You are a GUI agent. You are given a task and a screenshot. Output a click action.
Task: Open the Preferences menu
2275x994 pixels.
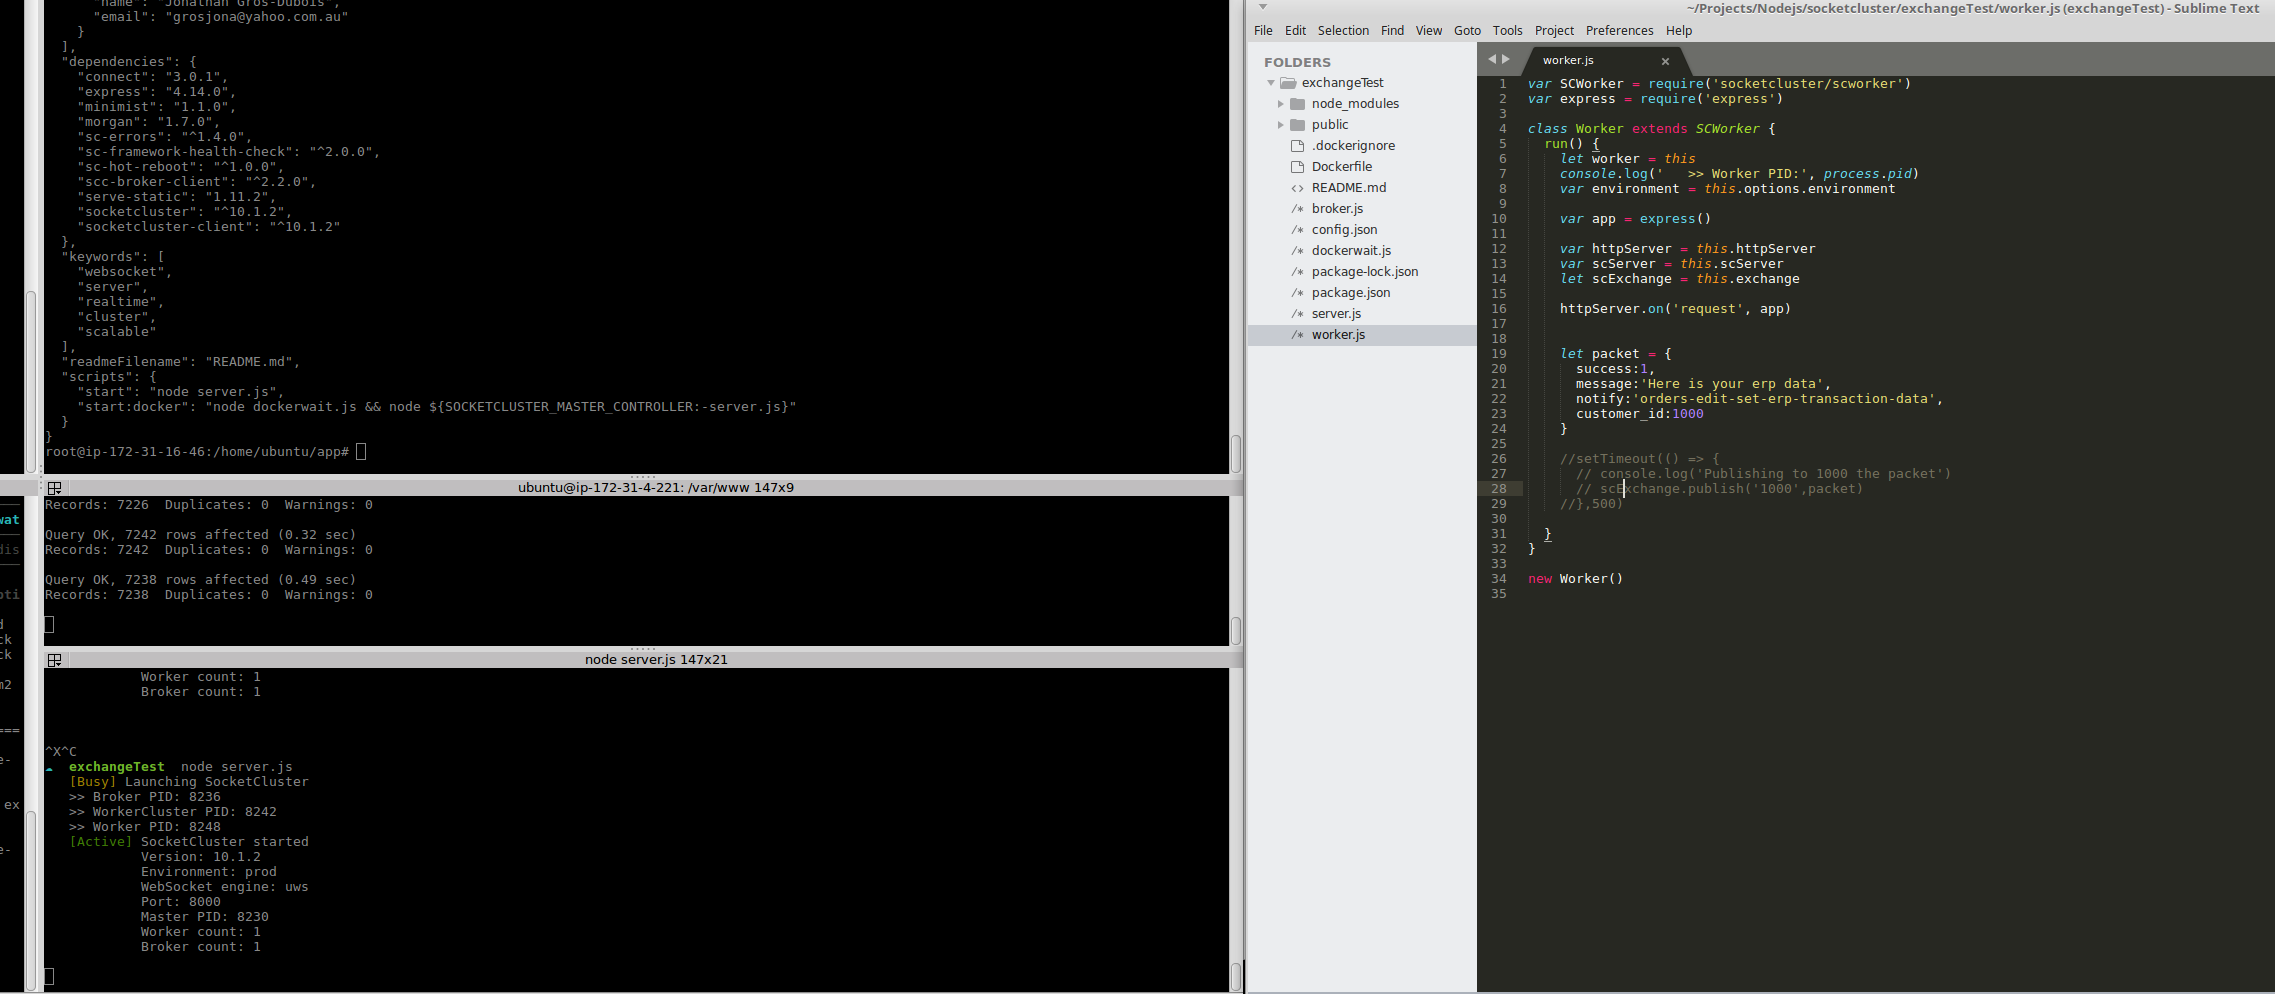click(x=1619, y=30)
